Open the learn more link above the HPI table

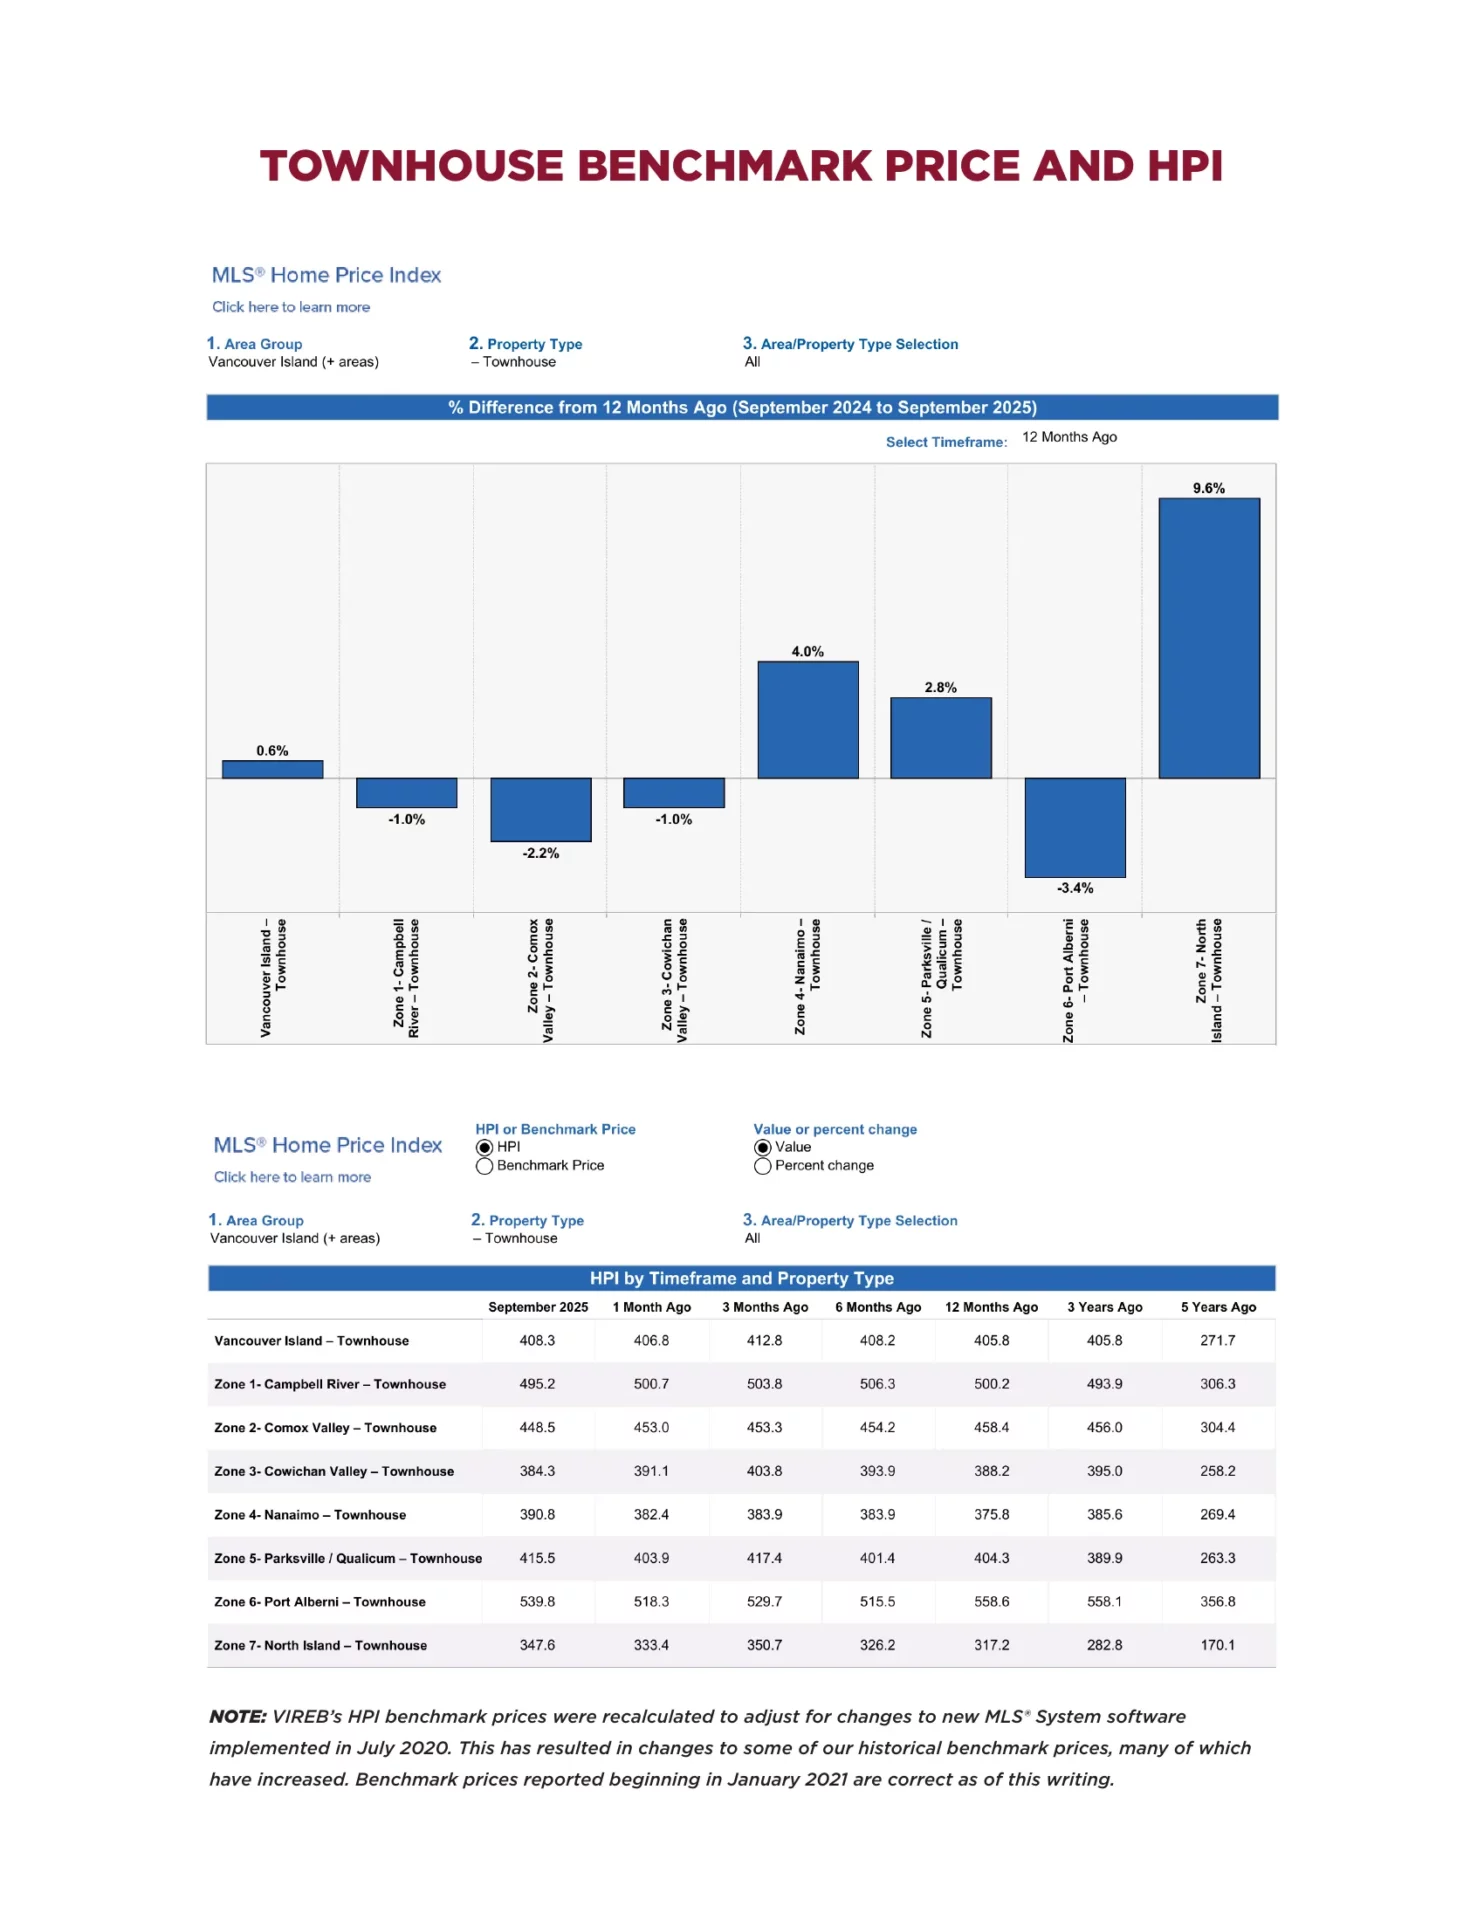click(x=292, y=1177)
